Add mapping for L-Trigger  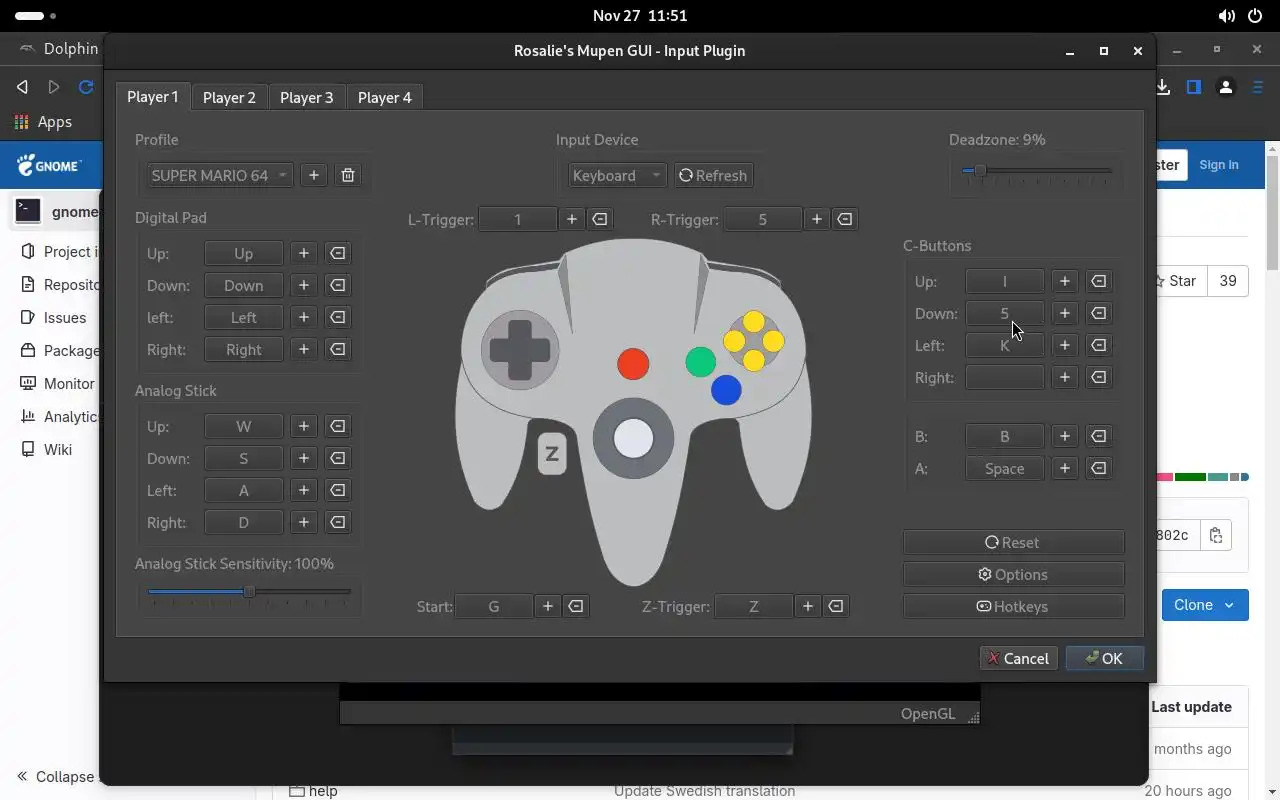click(x=572, y=219)
